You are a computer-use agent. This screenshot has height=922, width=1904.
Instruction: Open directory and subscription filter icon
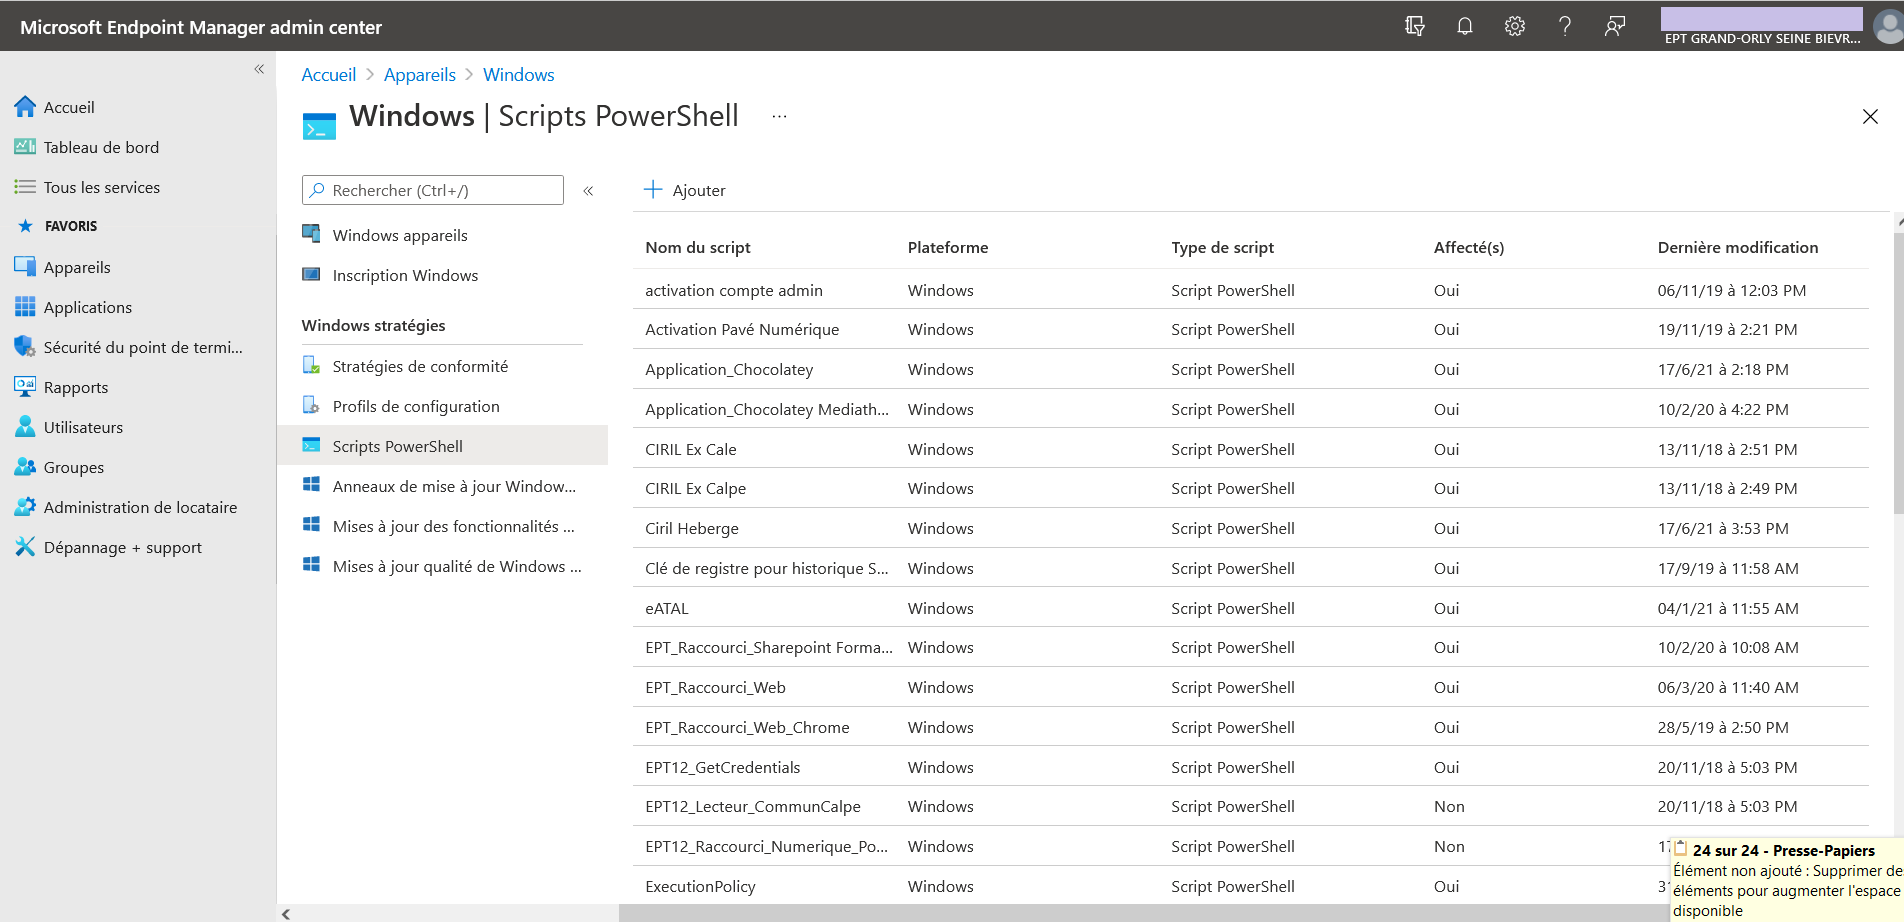point(1414,27)
